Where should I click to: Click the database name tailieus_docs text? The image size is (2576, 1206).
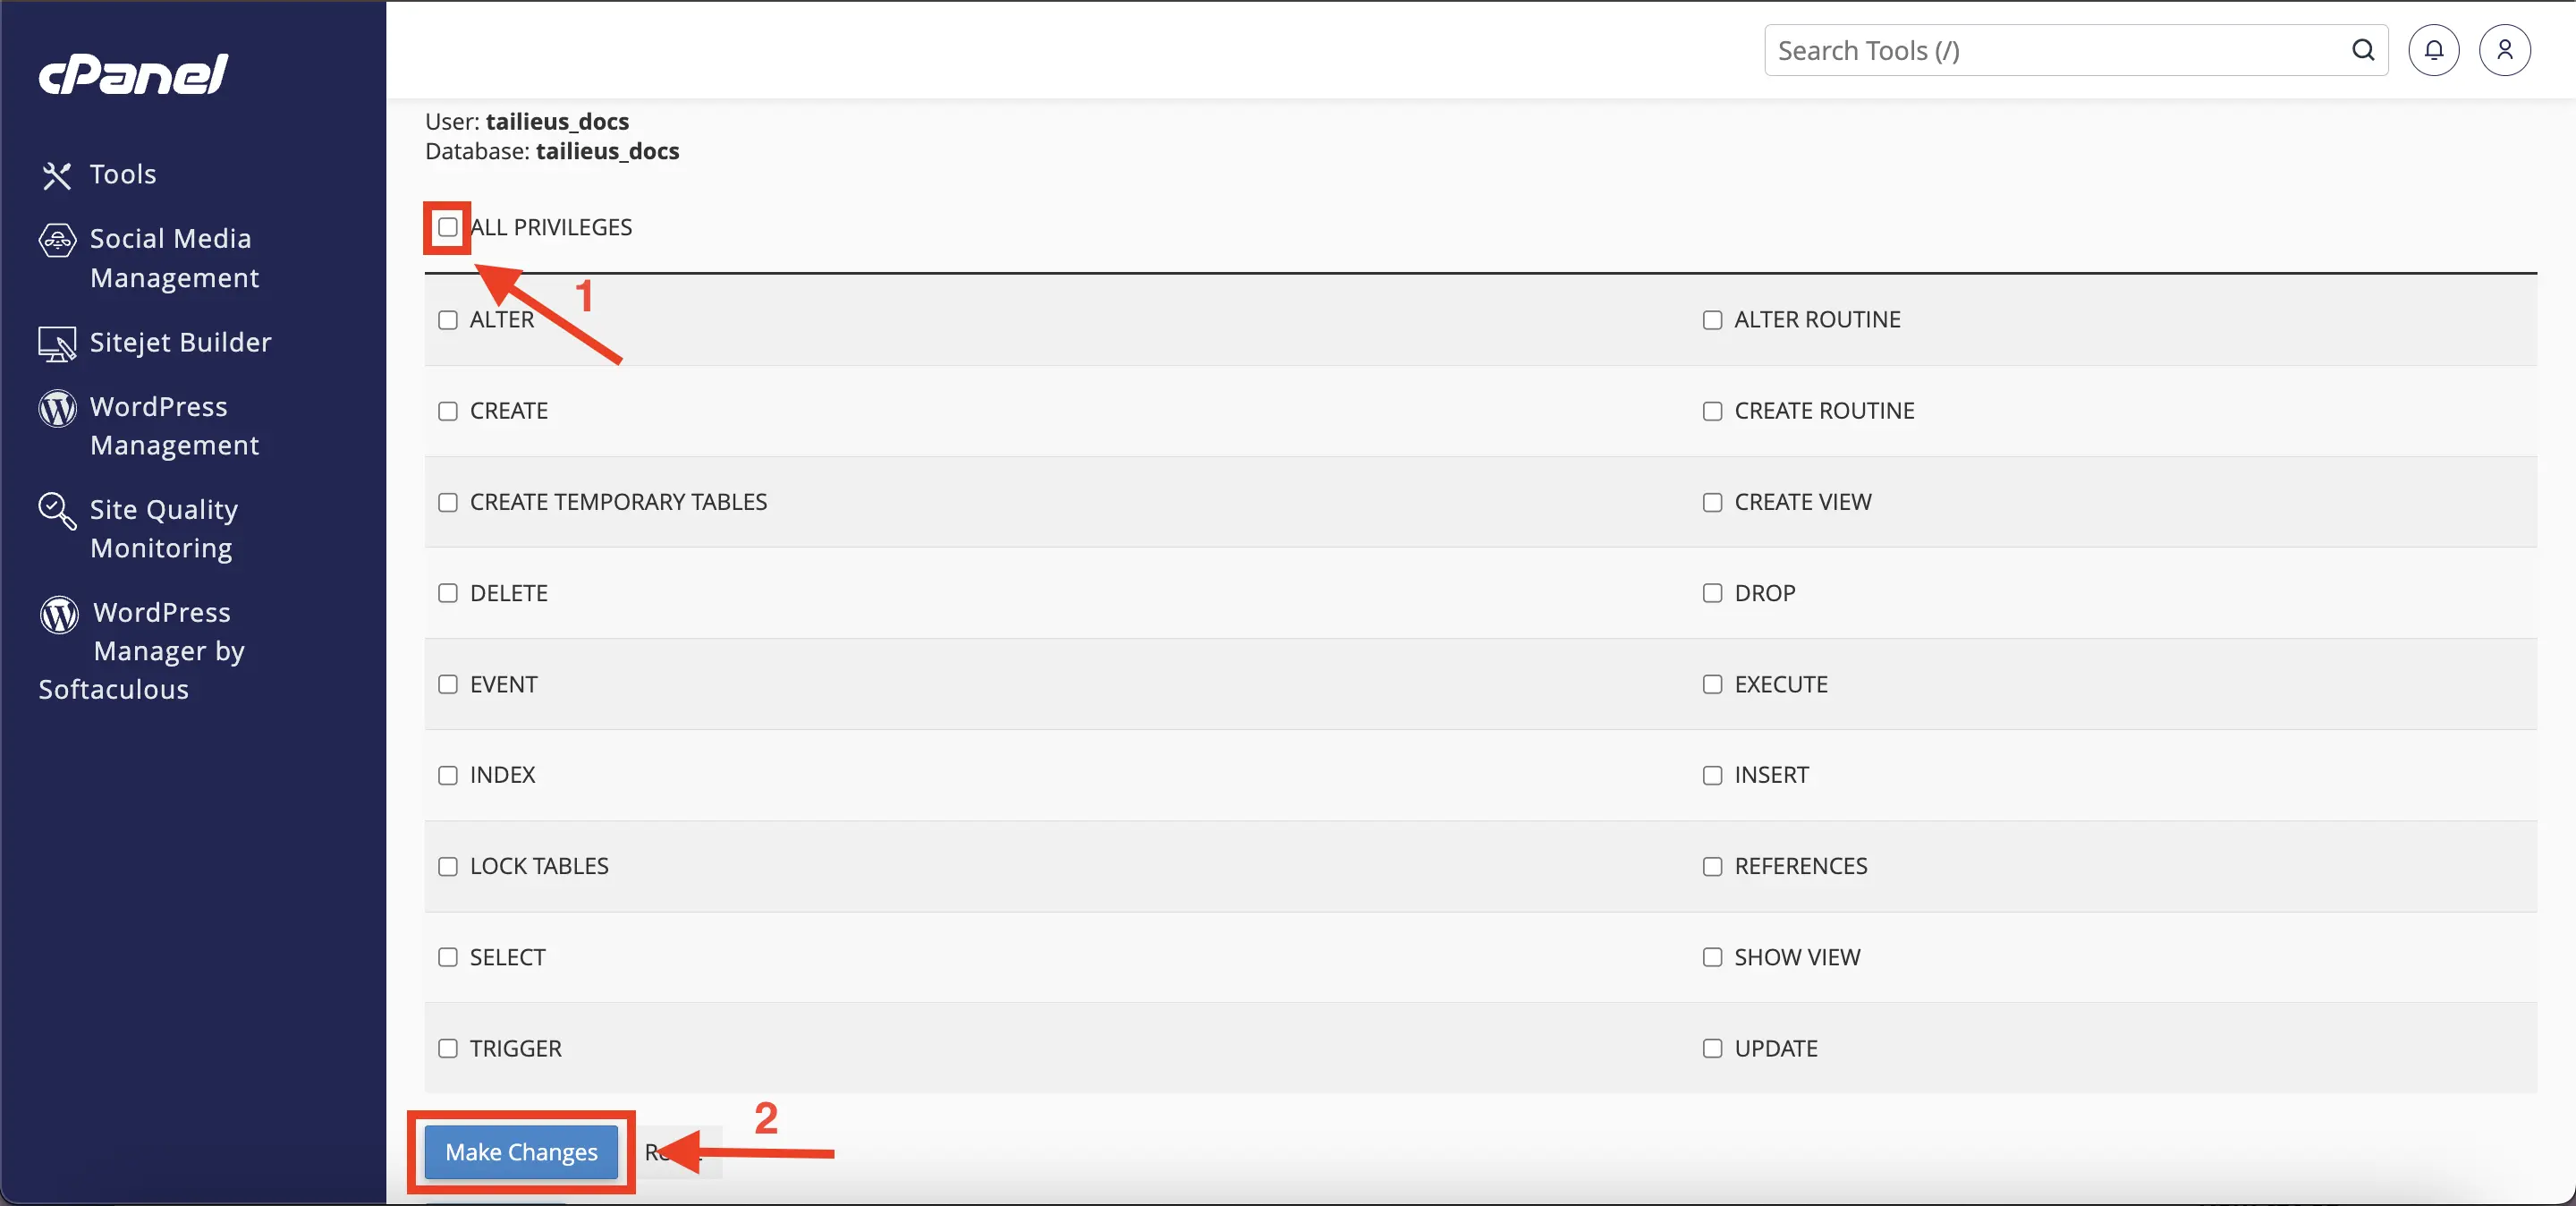[x=607, y=151]
